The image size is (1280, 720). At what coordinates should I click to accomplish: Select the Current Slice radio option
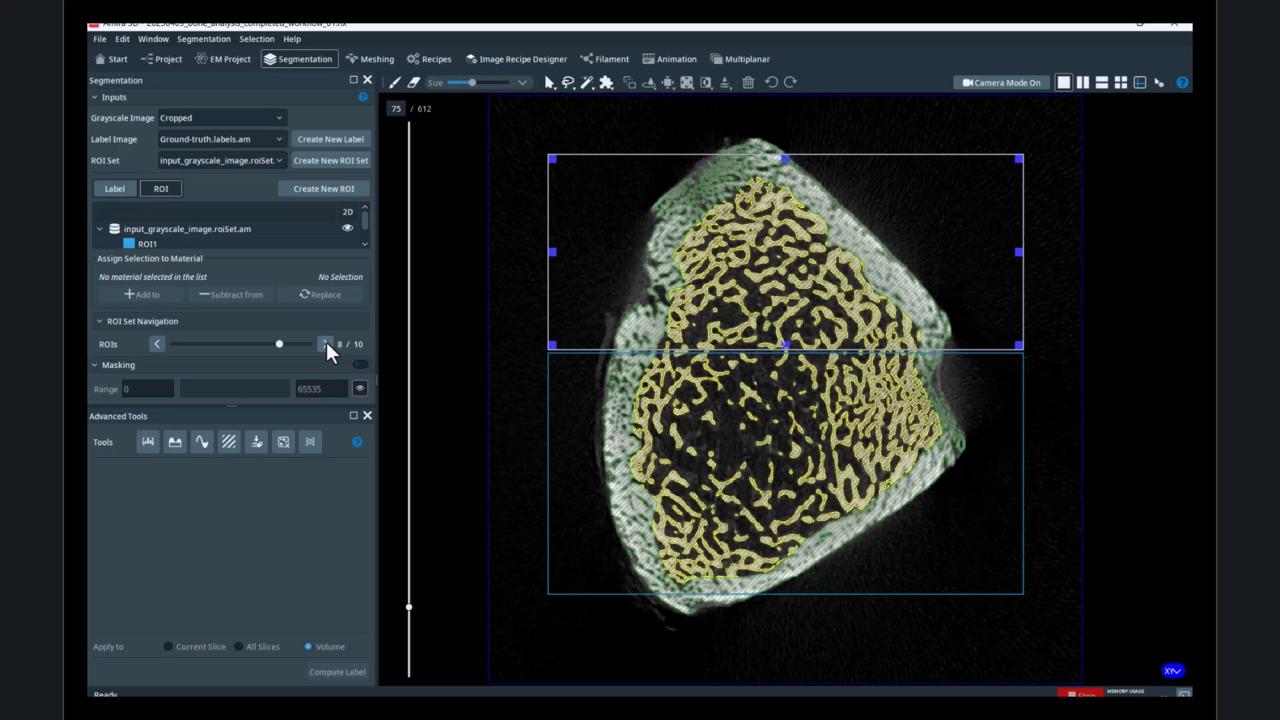pyautogui.click(x=168, y=647)
